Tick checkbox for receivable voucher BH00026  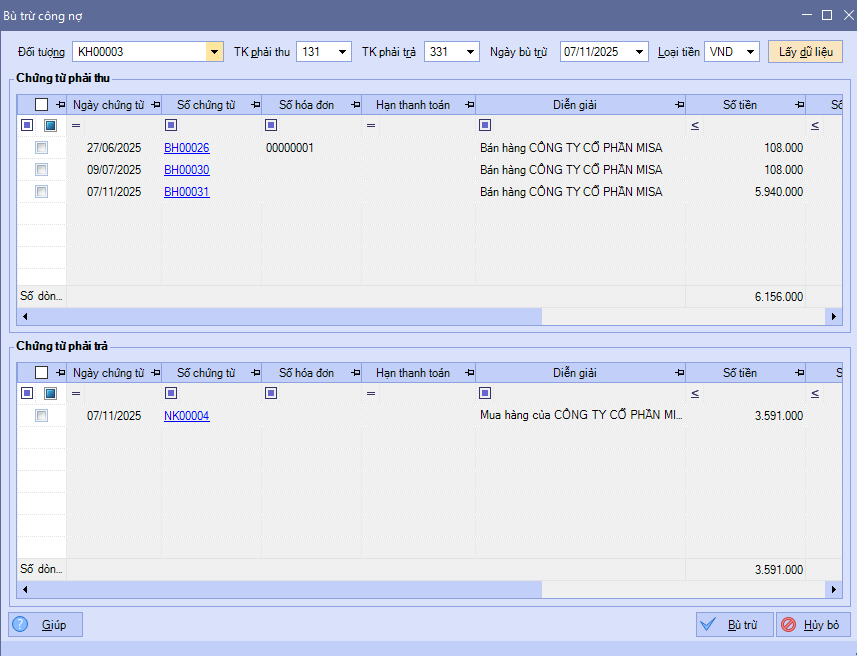tap(41, 148)
